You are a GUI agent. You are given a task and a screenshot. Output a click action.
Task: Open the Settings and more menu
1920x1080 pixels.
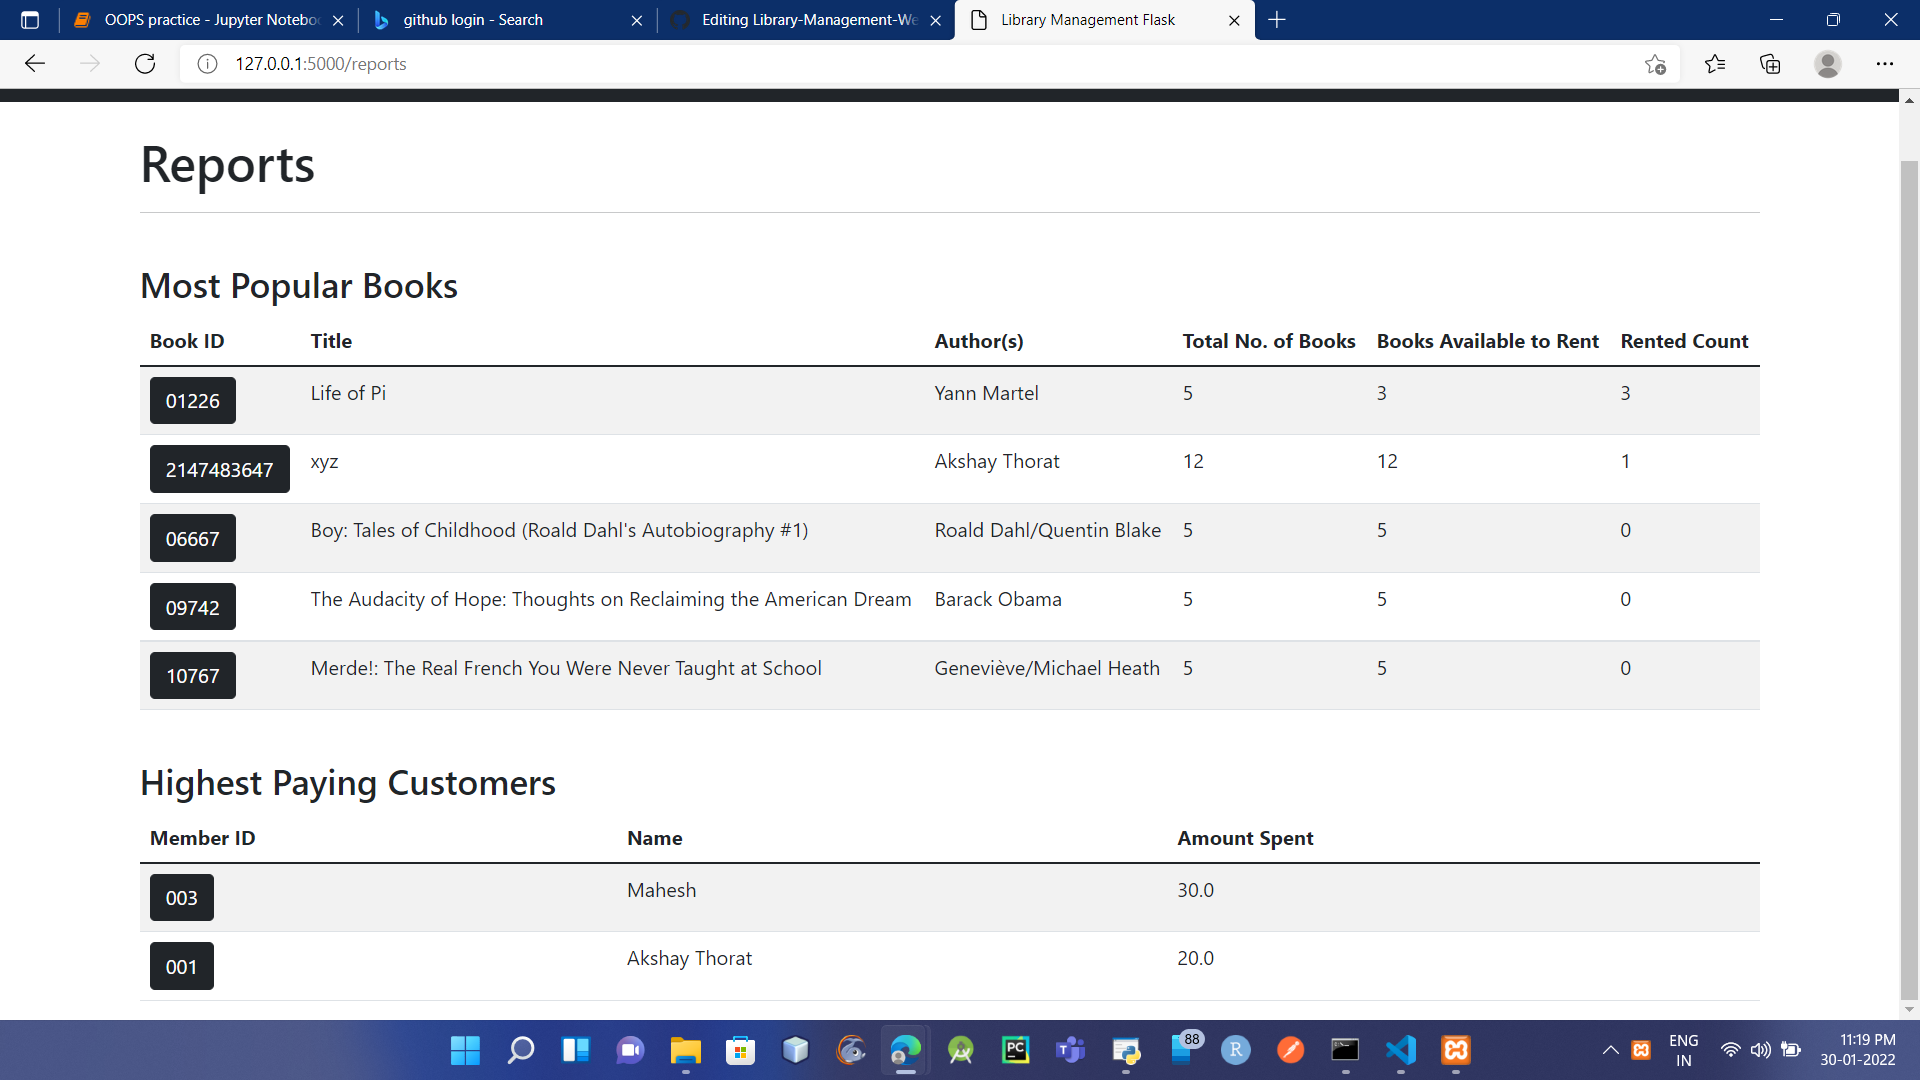click(1886, 63)
